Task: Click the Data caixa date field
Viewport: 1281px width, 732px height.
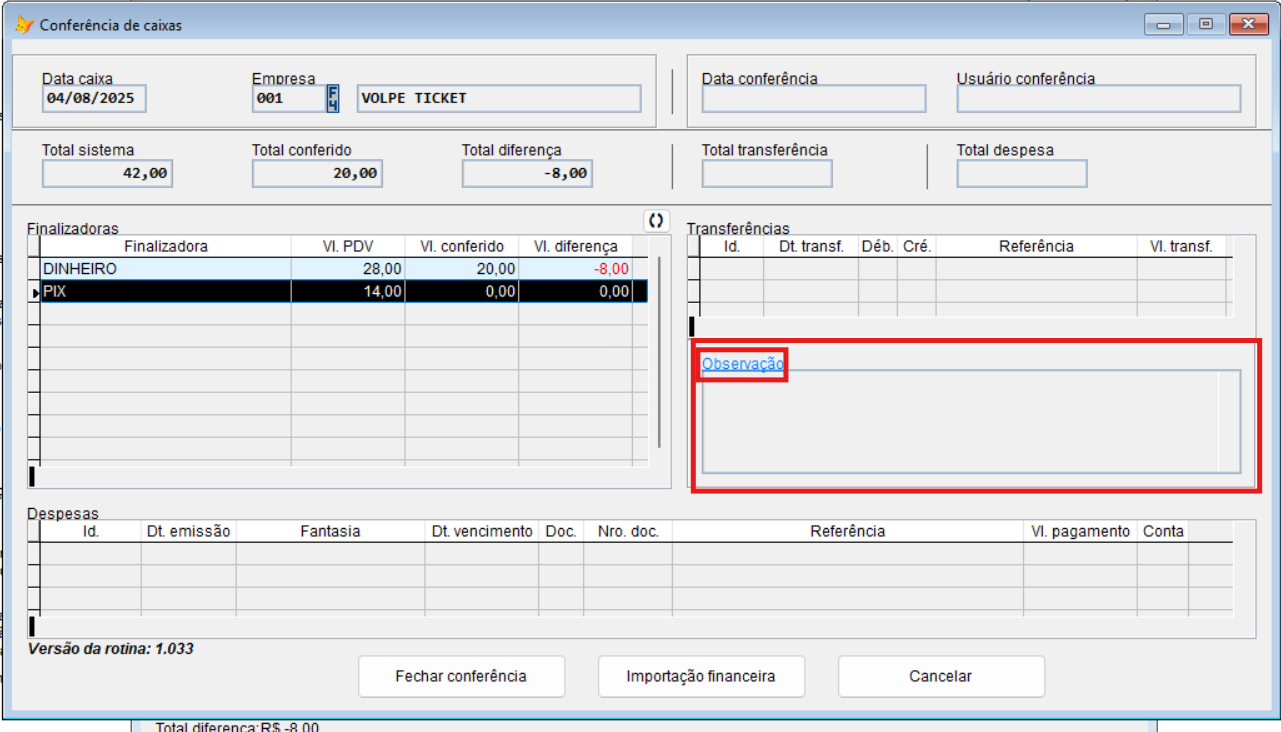Action: pyautogui.click(x=95, y=98)
